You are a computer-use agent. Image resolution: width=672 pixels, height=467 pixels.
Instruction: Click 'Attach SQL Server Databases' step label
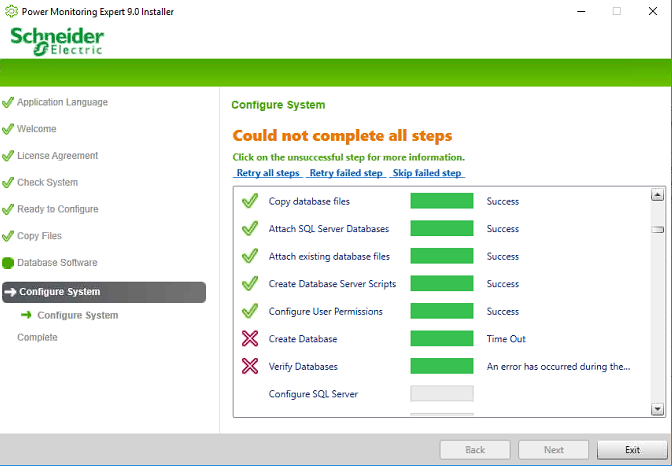[x=329, y=229]
